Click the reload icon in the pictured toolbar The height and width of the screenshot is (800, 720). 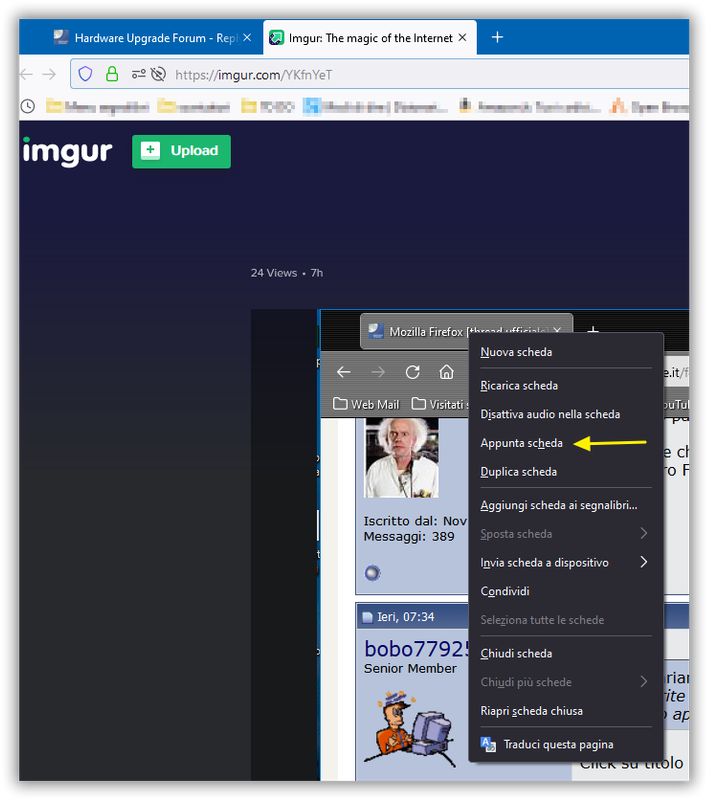412,372
